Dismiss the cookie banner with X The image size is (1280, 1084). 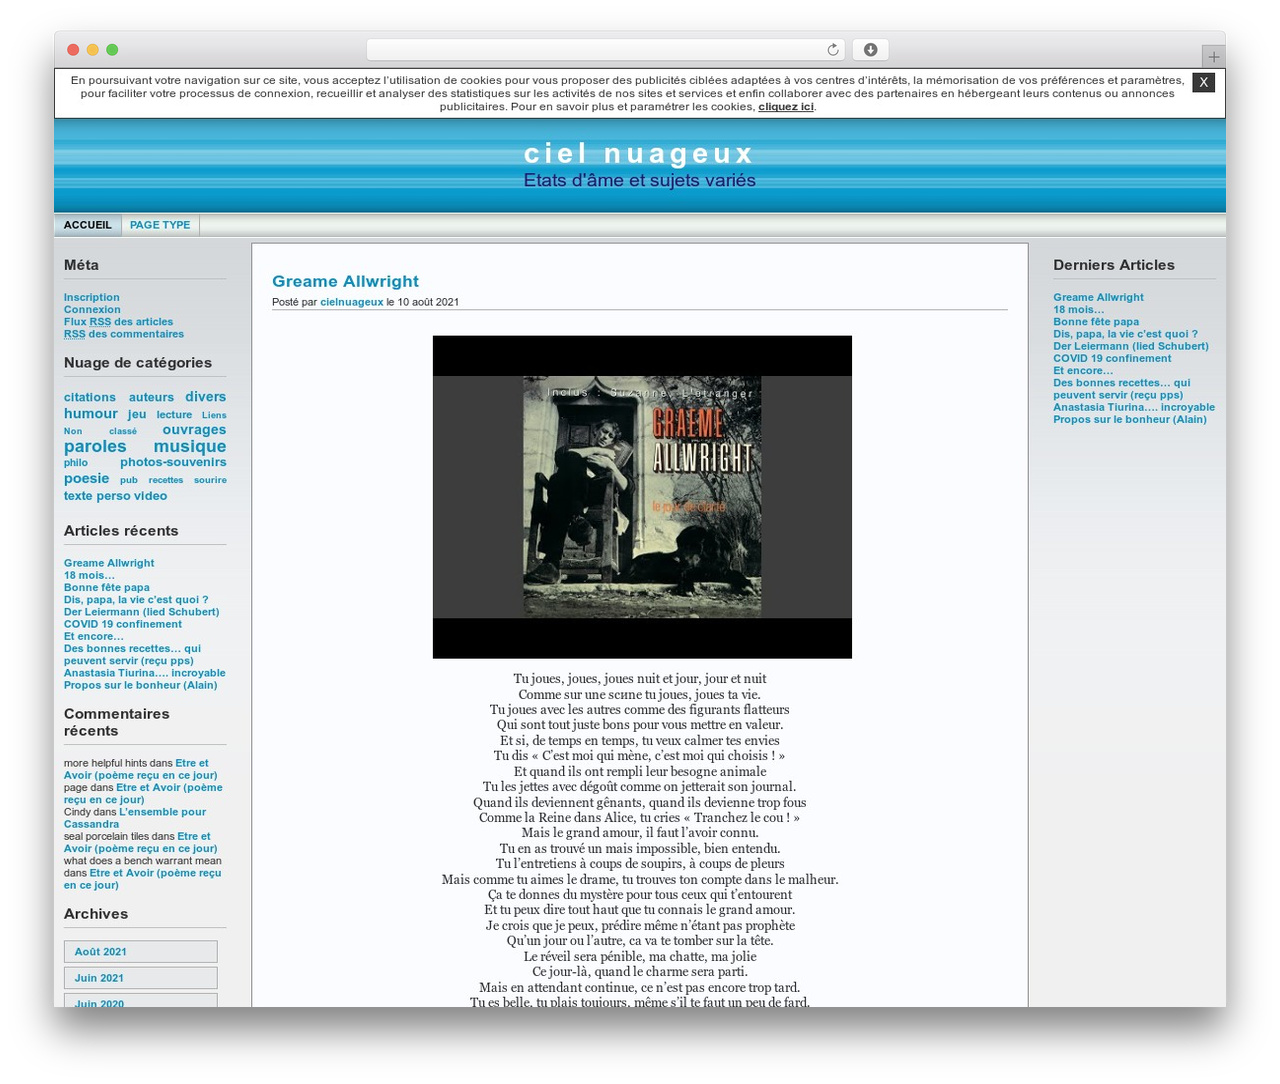click(x=1204, y=82)
